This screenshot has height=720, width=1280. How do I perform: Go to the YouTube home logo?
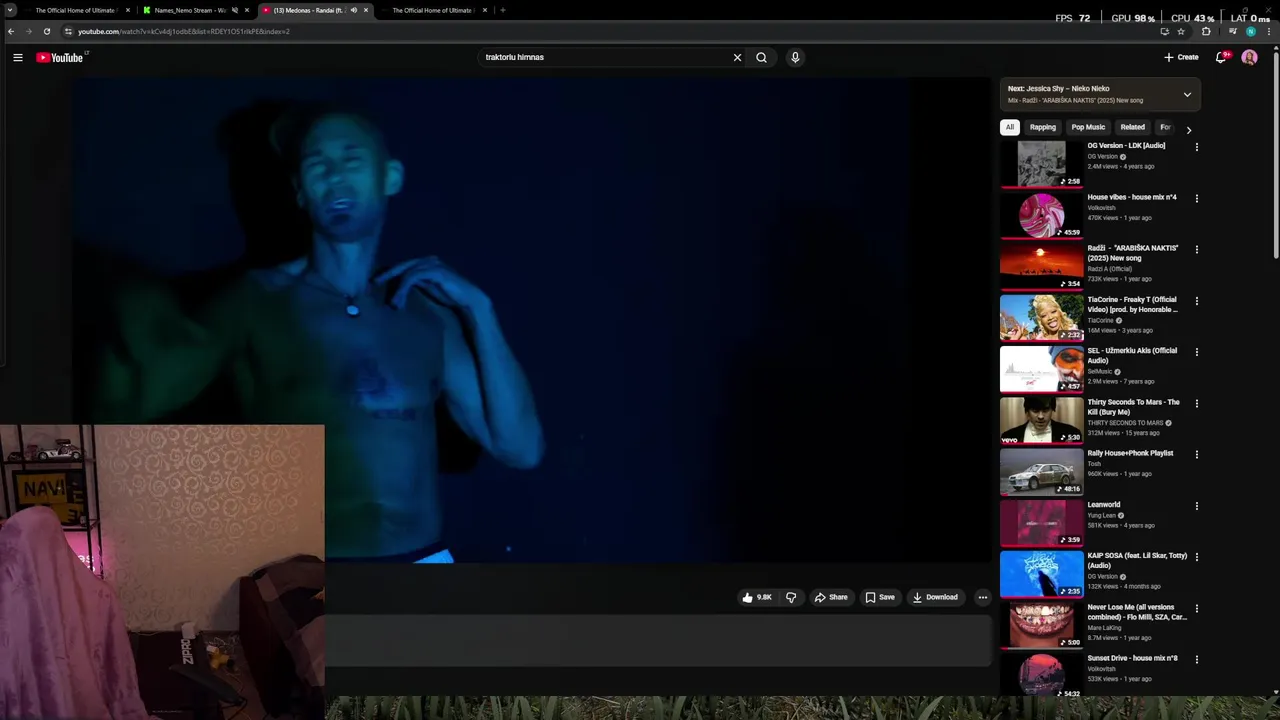(x=61, y=57)
